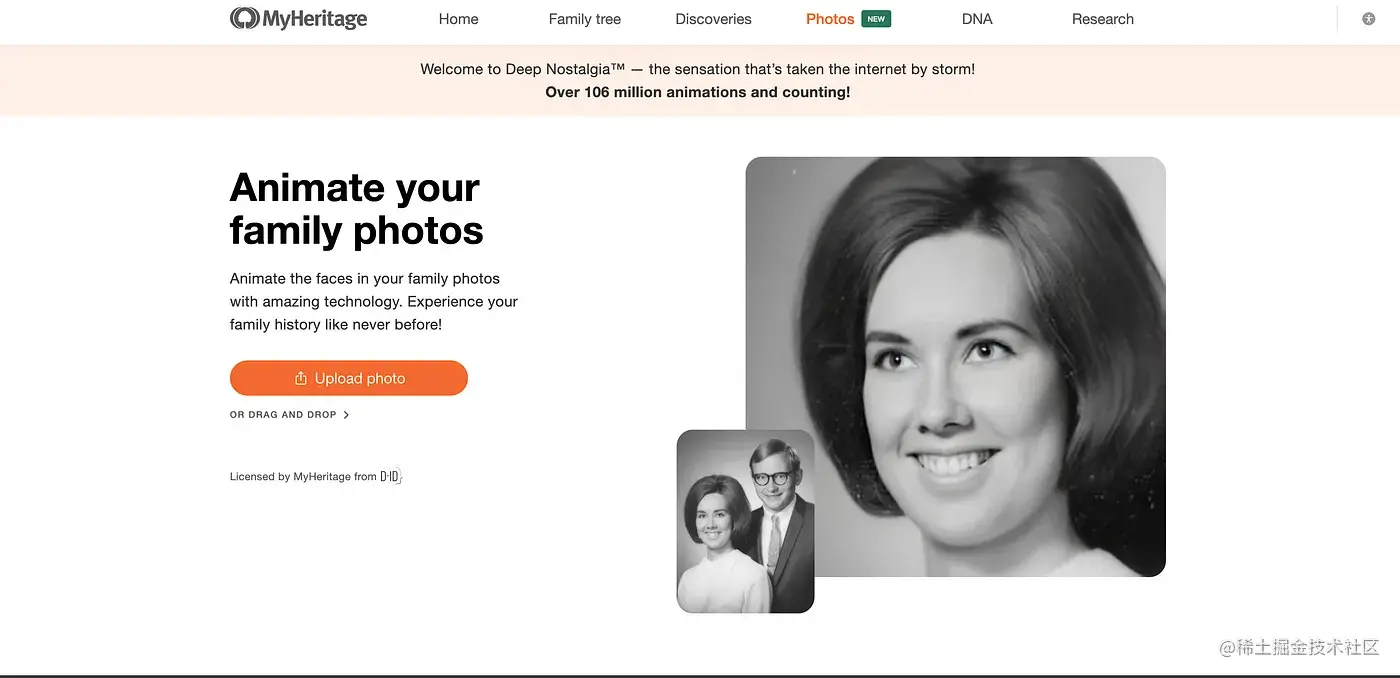This screenshot has height=678, width=1400.
Task: Click the 'Animate the faces' description paragraph
Action: pyautogui.click(x=374, y=301)
